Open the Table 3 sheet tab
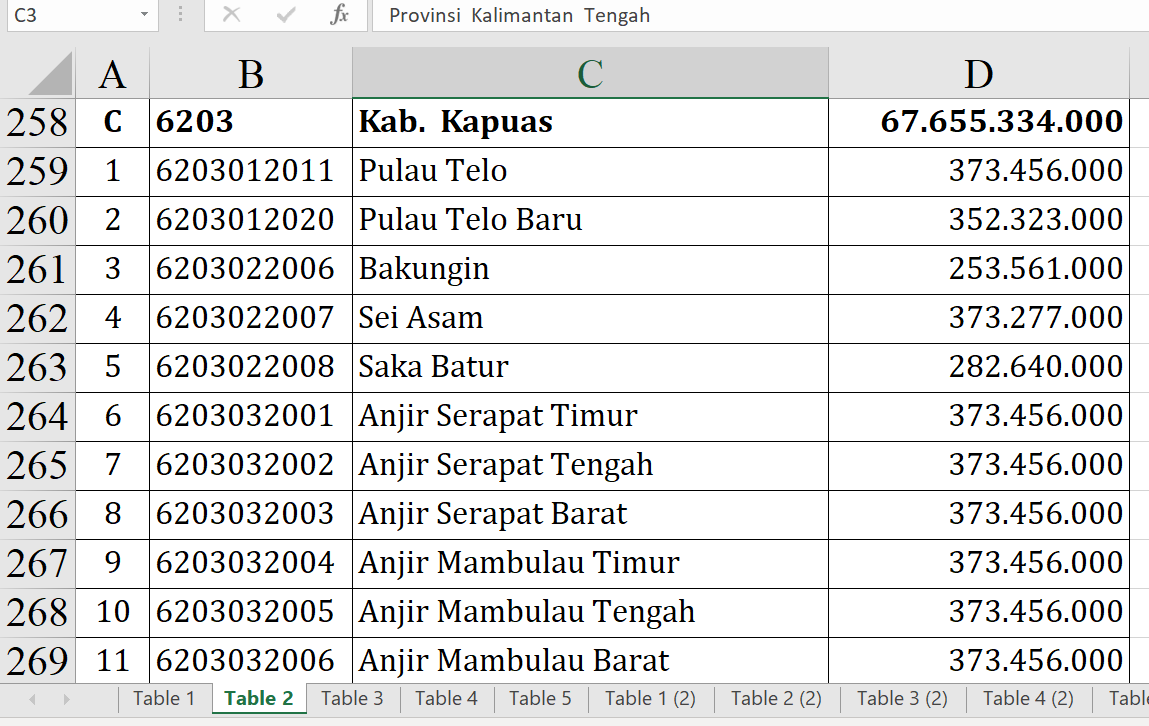This screenshot has width=1149, height=726. (352, 698)
